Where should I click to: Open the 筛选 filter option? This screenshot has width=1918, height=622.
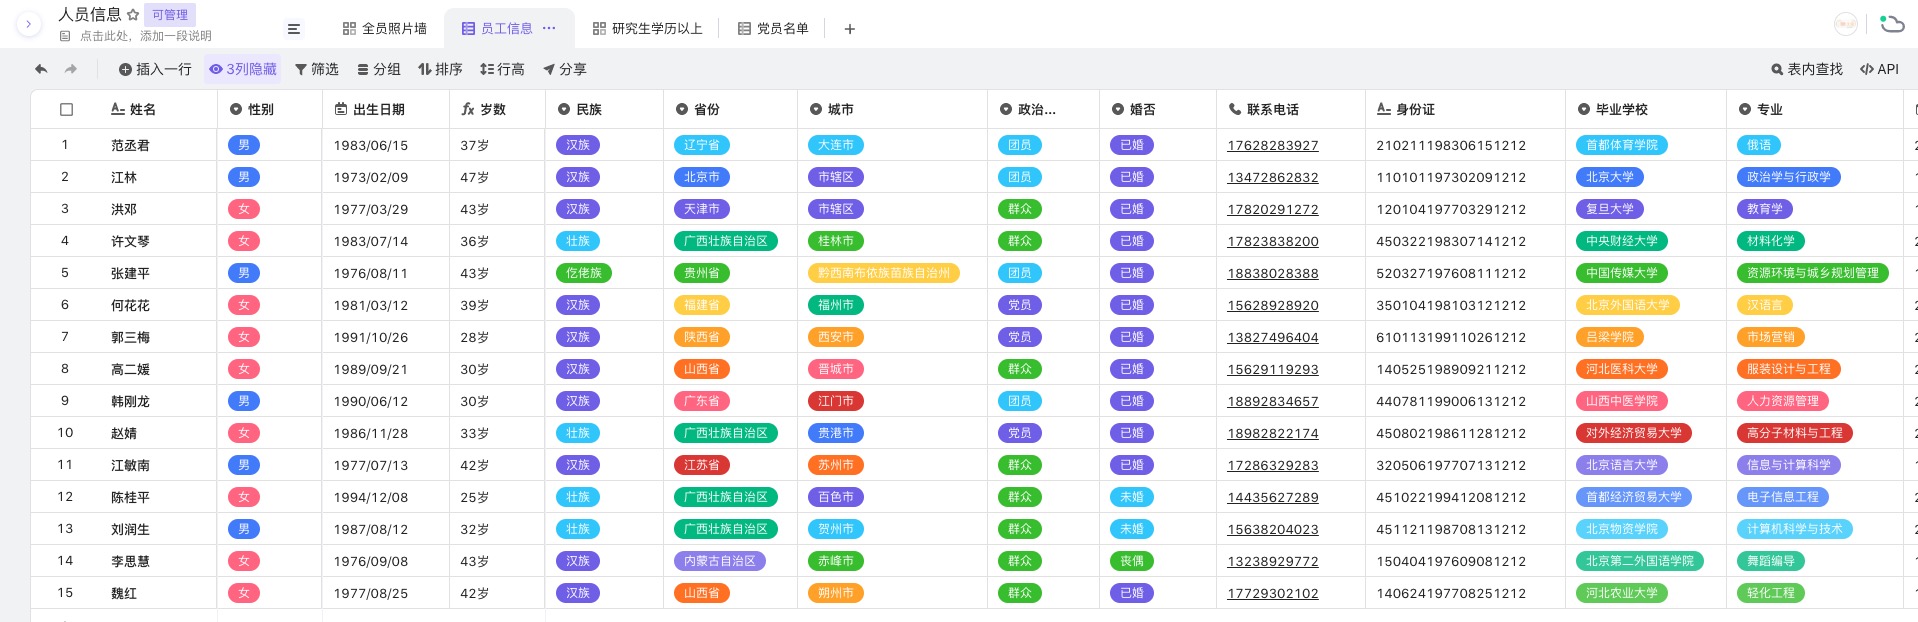(x=317, y=69)
